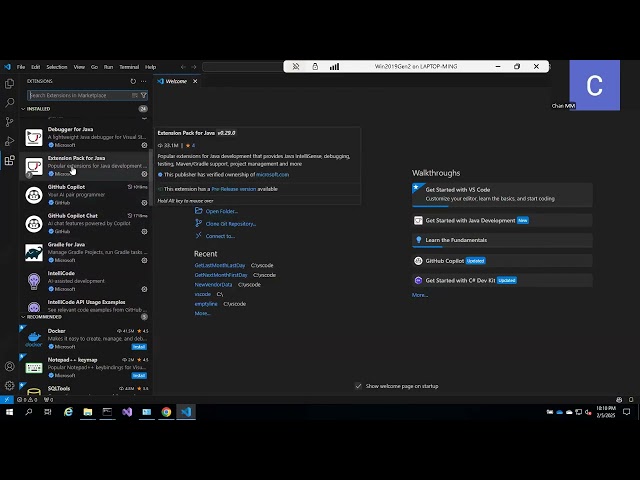
Task: Open the GitHub Copilot walkthrough
Action: pos(502,261)
